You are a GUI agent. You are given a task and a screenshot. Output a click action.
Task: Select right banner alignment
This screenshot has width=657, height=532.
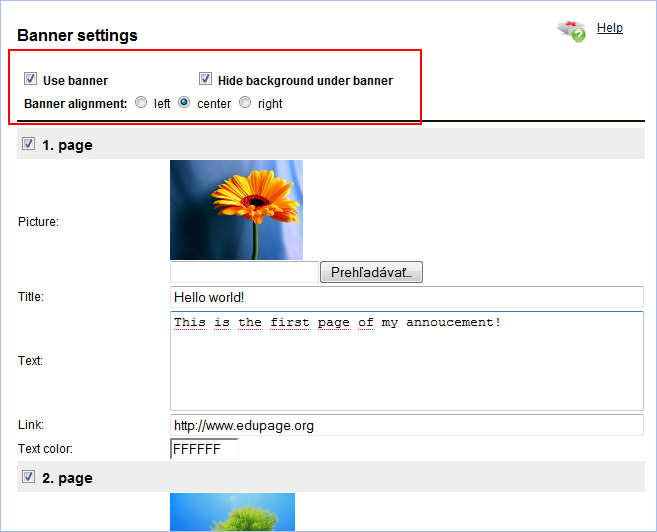coord(245,103)
